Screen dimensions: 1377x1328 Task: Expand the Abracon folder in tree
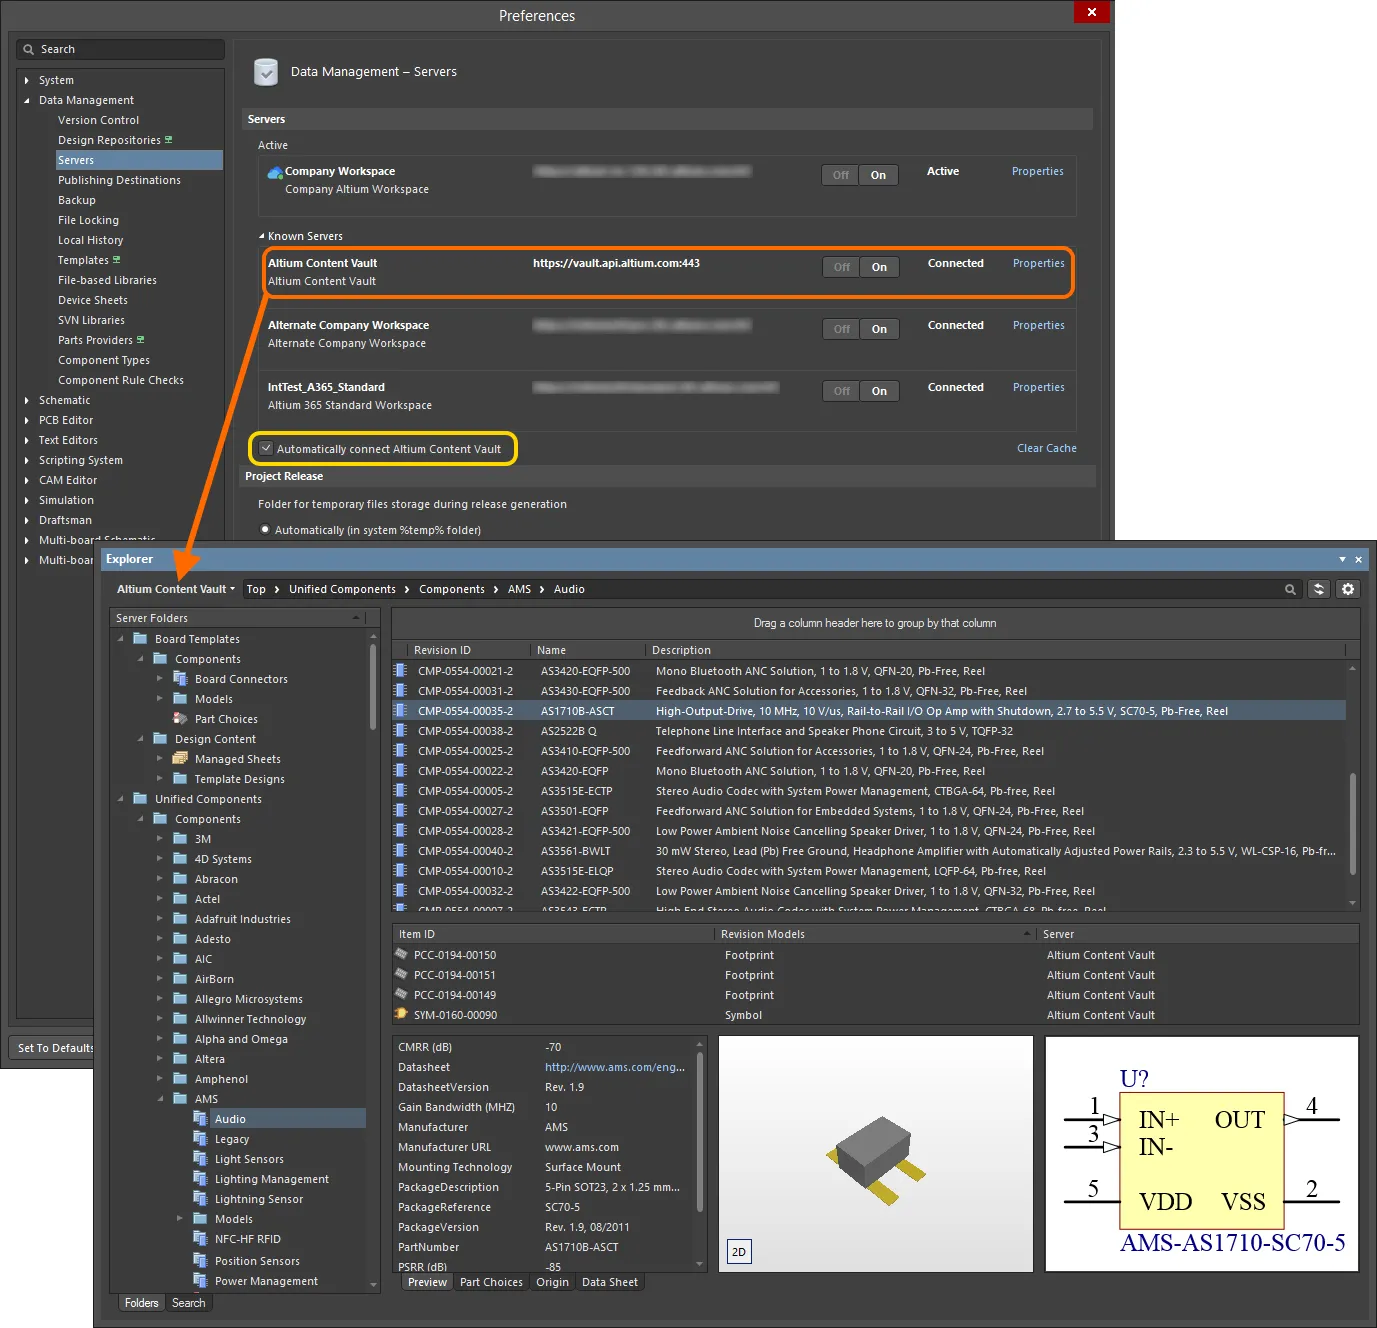(160, 878)
